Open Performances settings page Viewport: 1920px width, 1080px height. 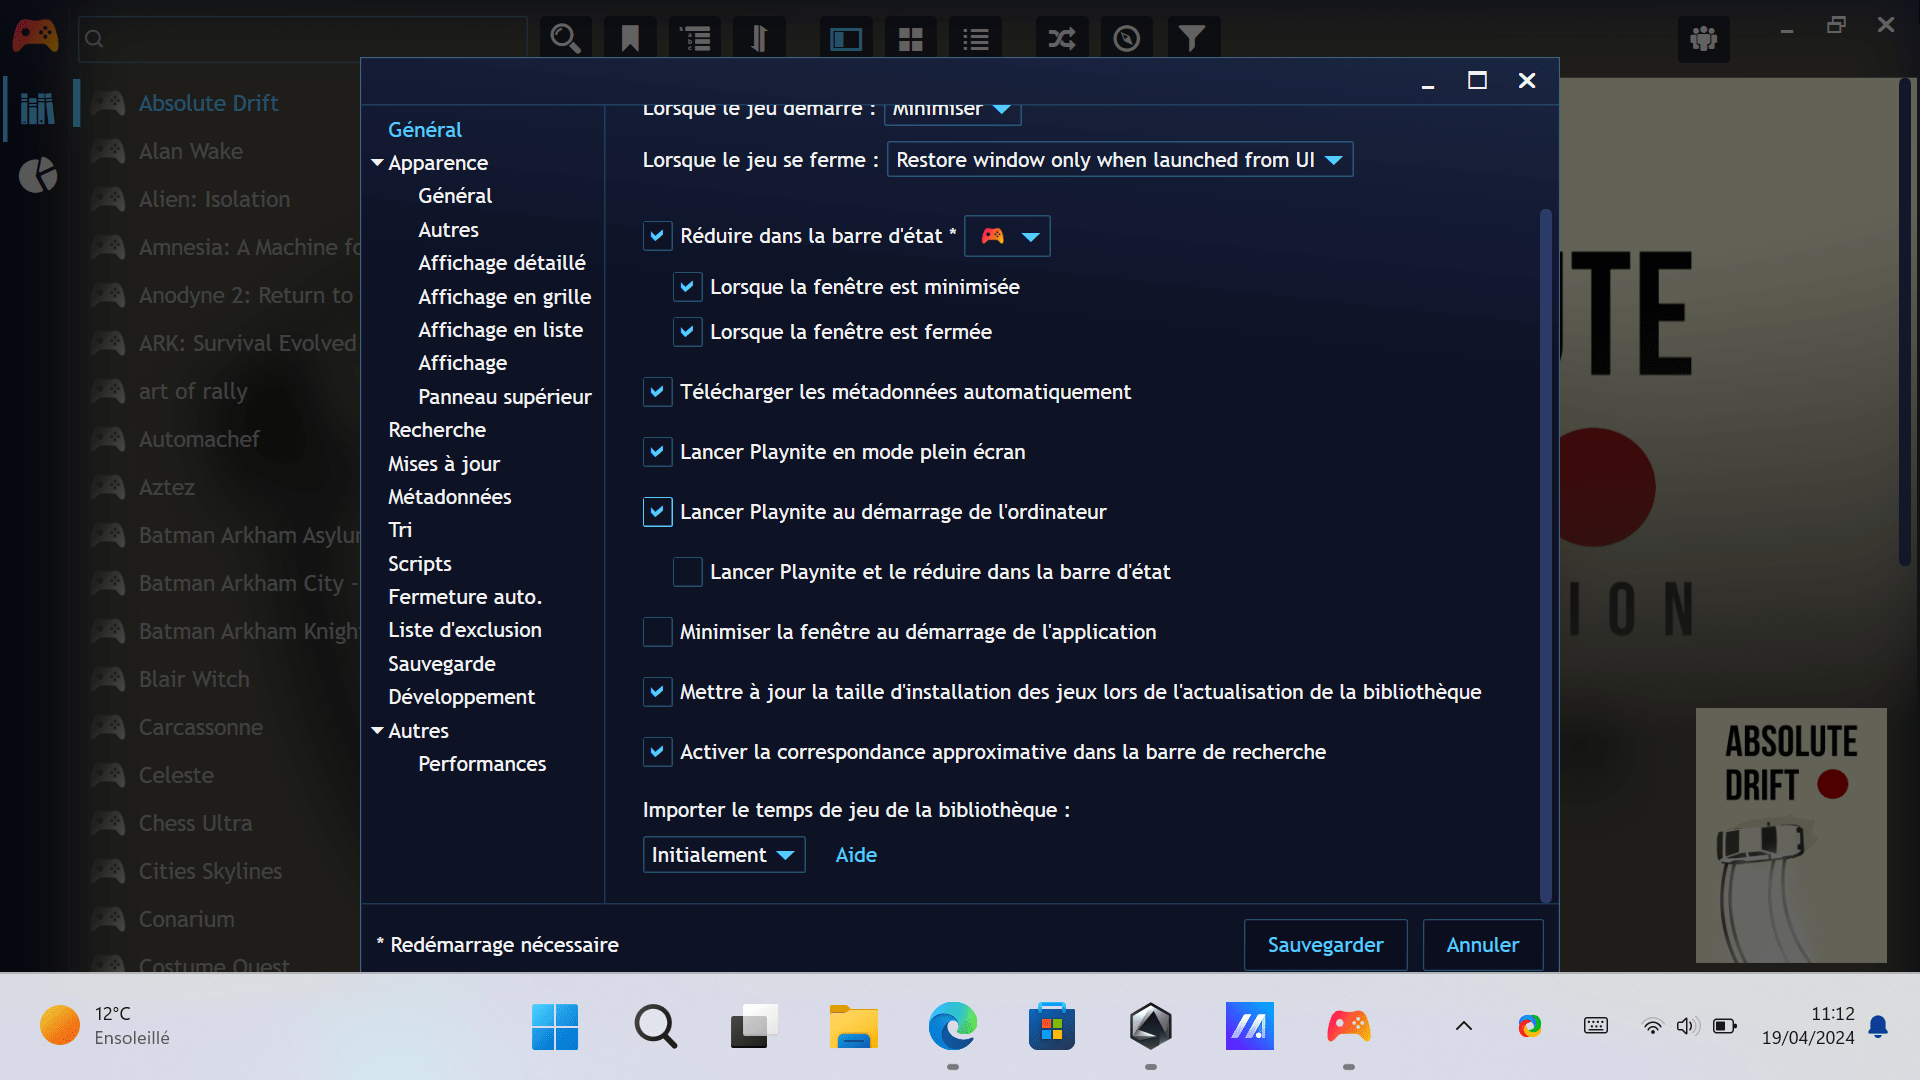(x=482, y=764)
